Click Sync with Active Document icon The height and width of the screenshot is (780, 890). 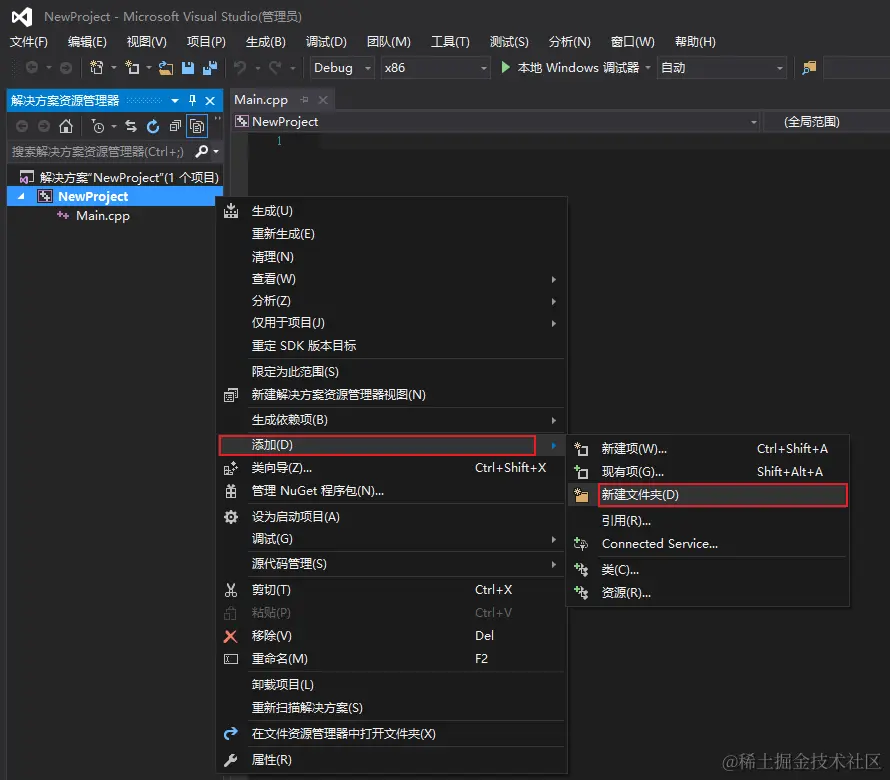(x=131, y=126)
